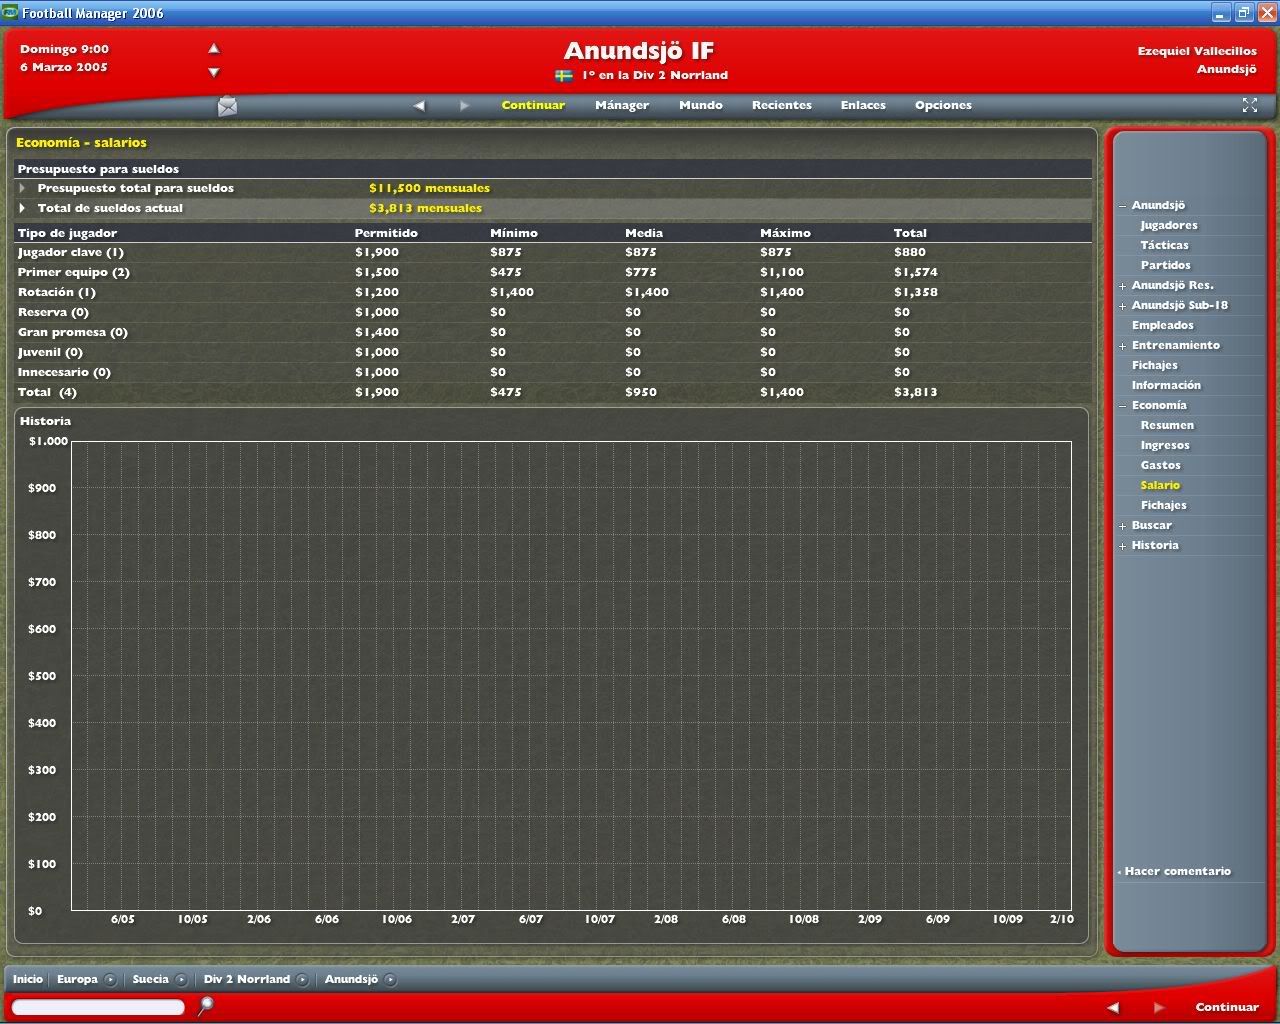
Task: Click the search input field
Action: tap(98, 1007)
